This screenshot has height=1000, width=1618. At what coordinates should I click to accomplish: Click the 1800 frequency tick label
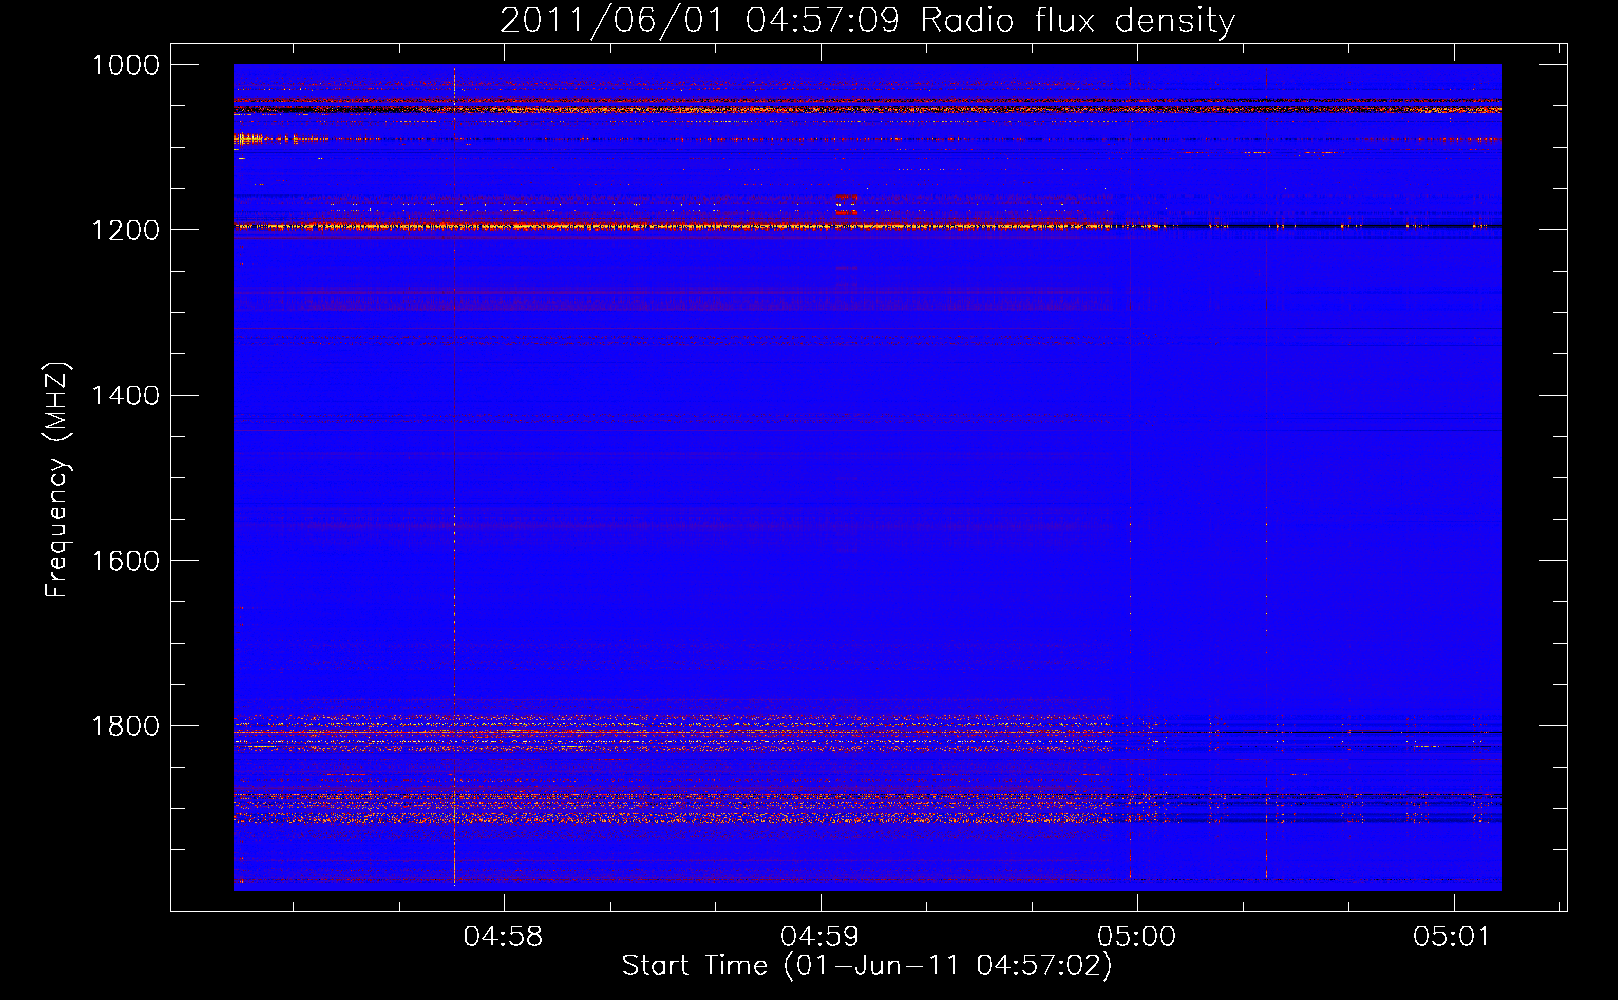pos(126,726)
